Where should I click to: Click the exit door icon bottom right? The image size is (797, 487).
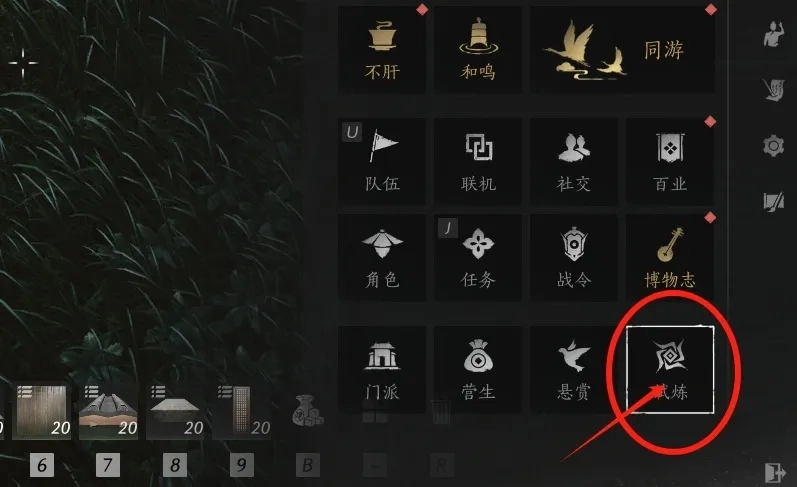tap(775, 473)
